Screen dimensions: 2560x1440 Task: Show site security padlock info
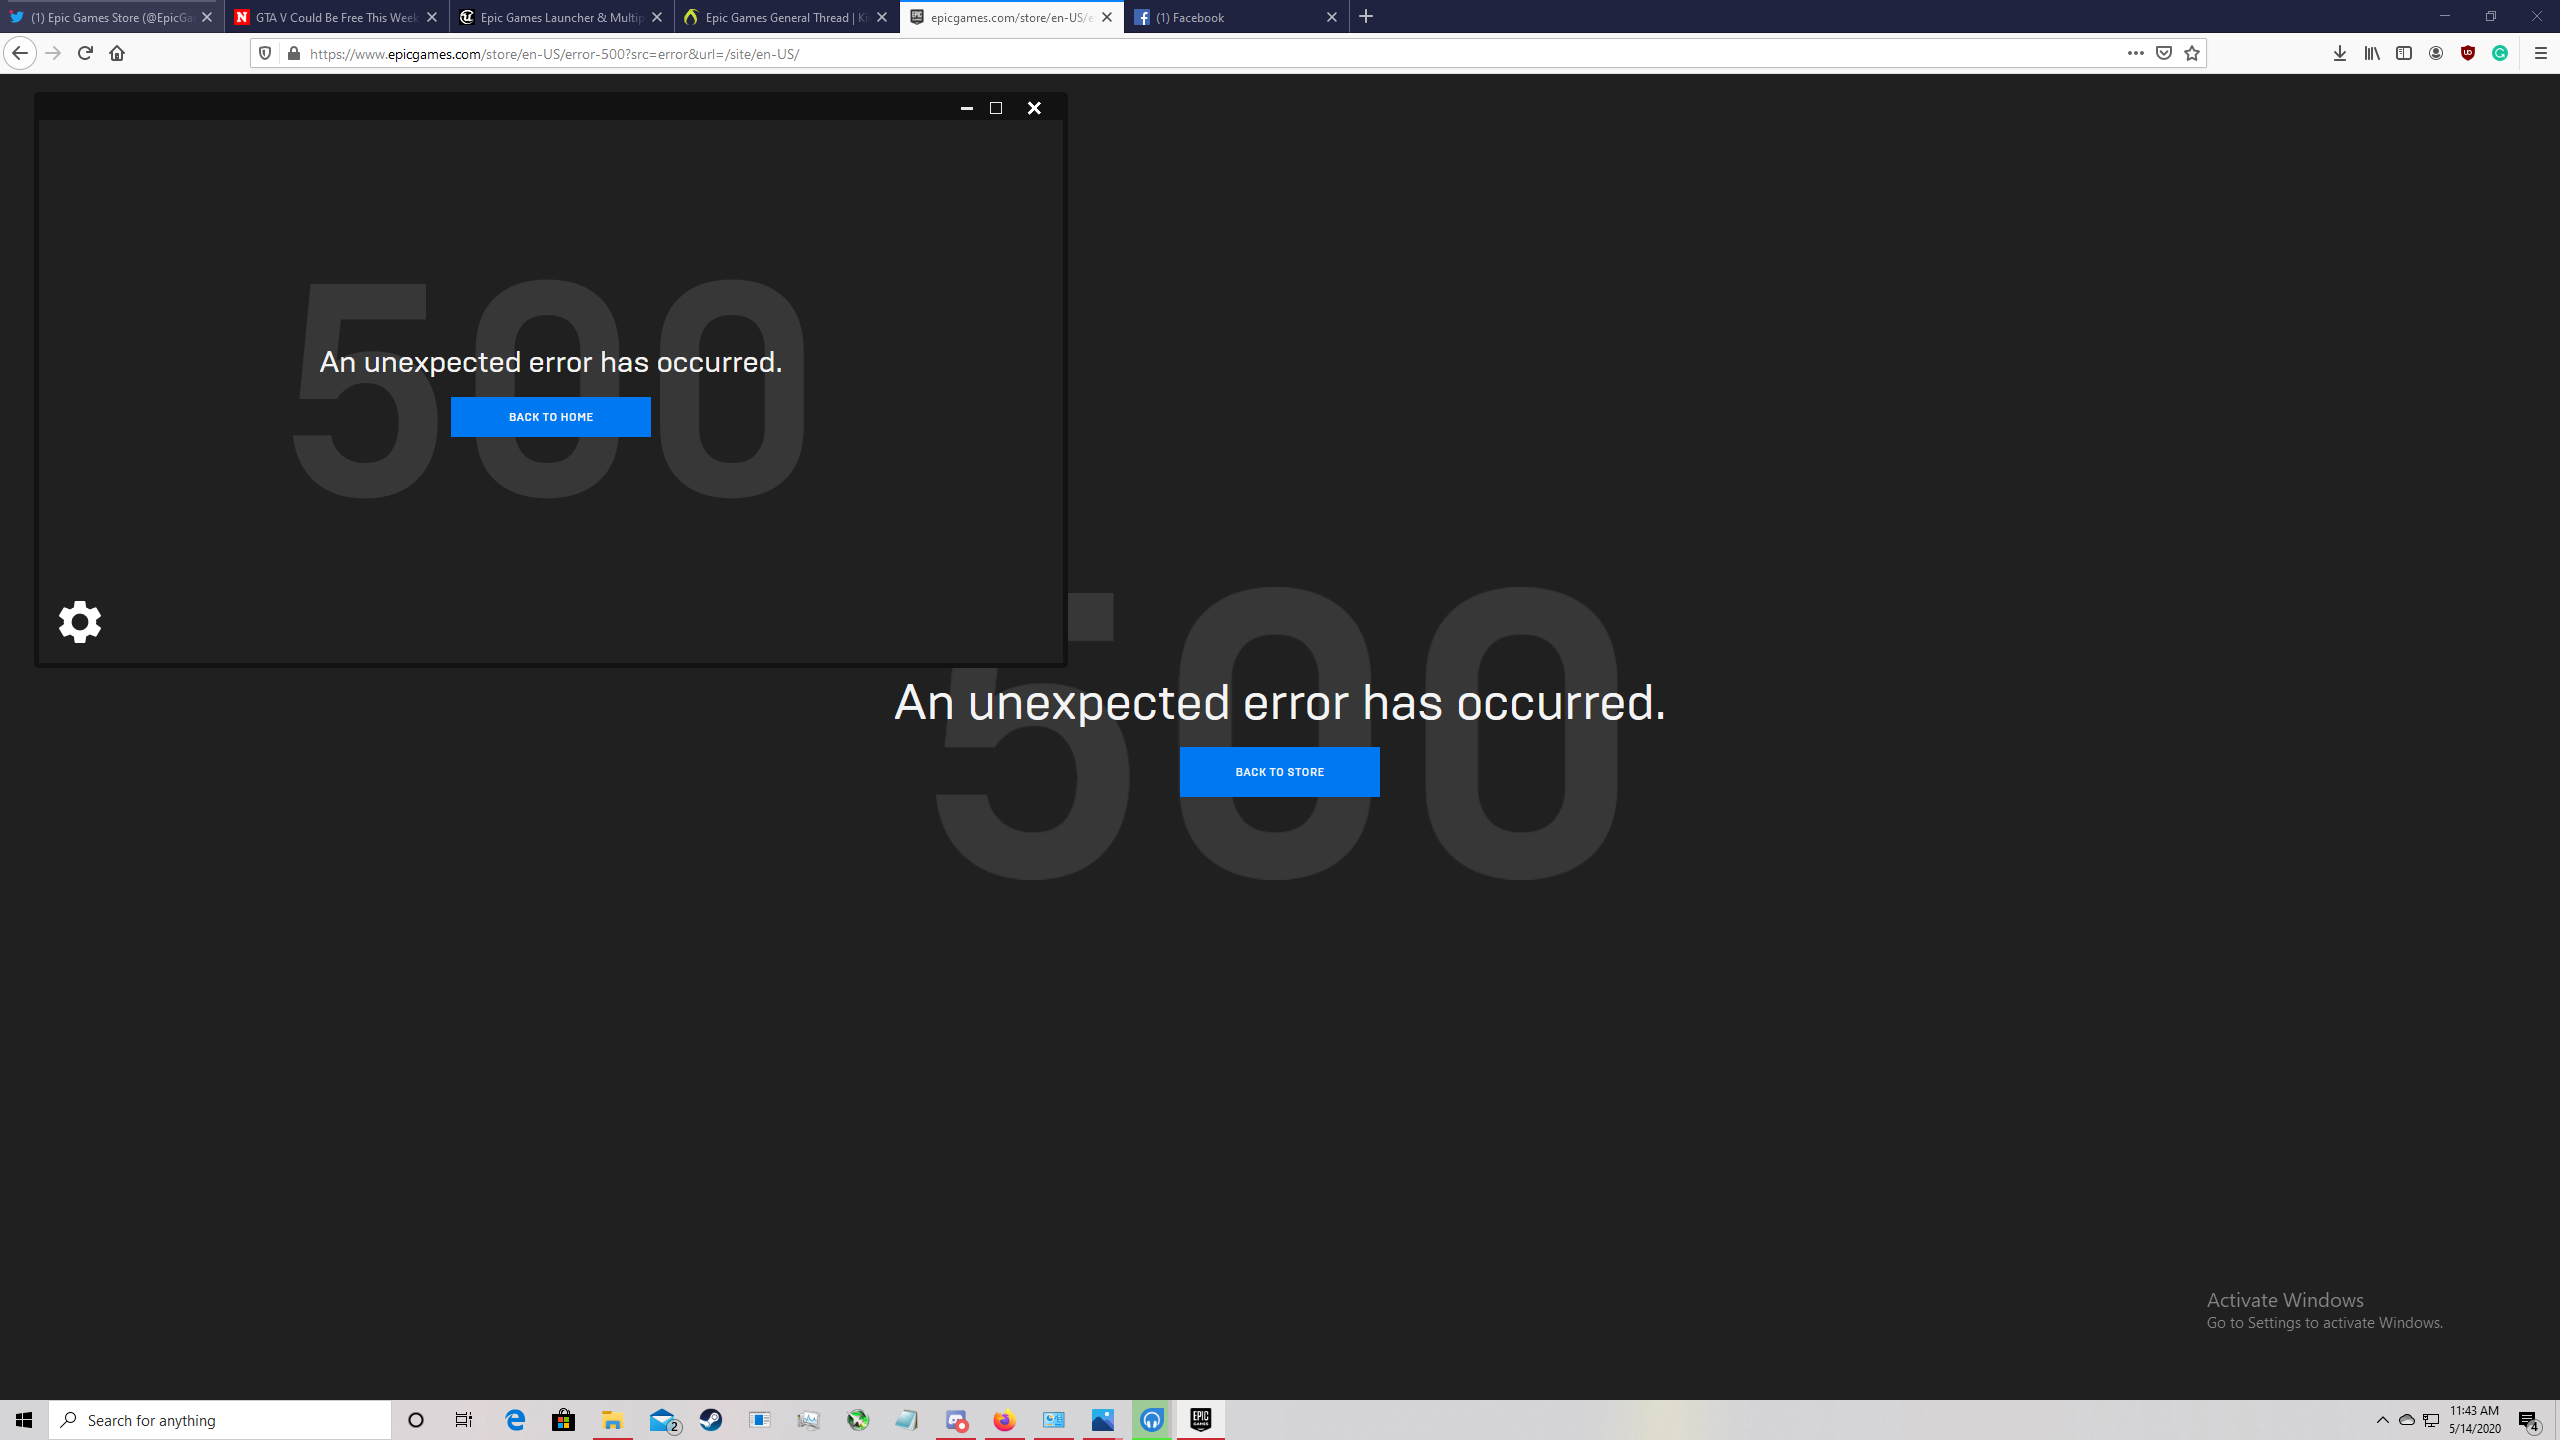click(x=294, y=53)
